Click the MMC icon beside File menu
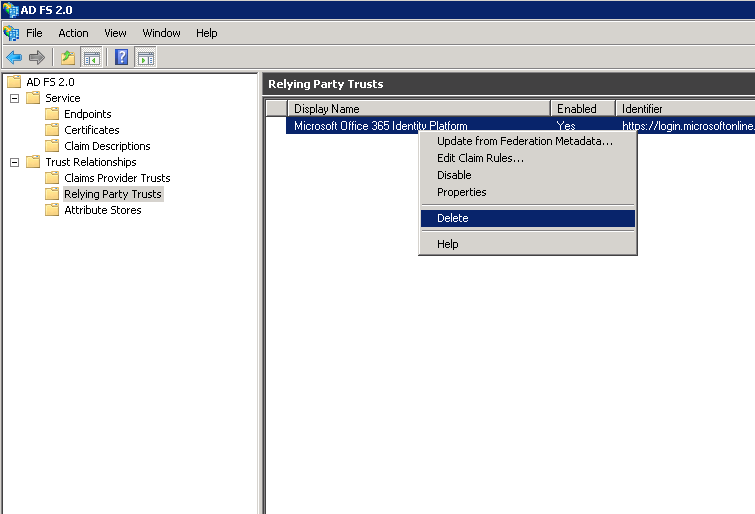This screenshot has width=755, height=514. pyautogui.click(x=12, y=33)
